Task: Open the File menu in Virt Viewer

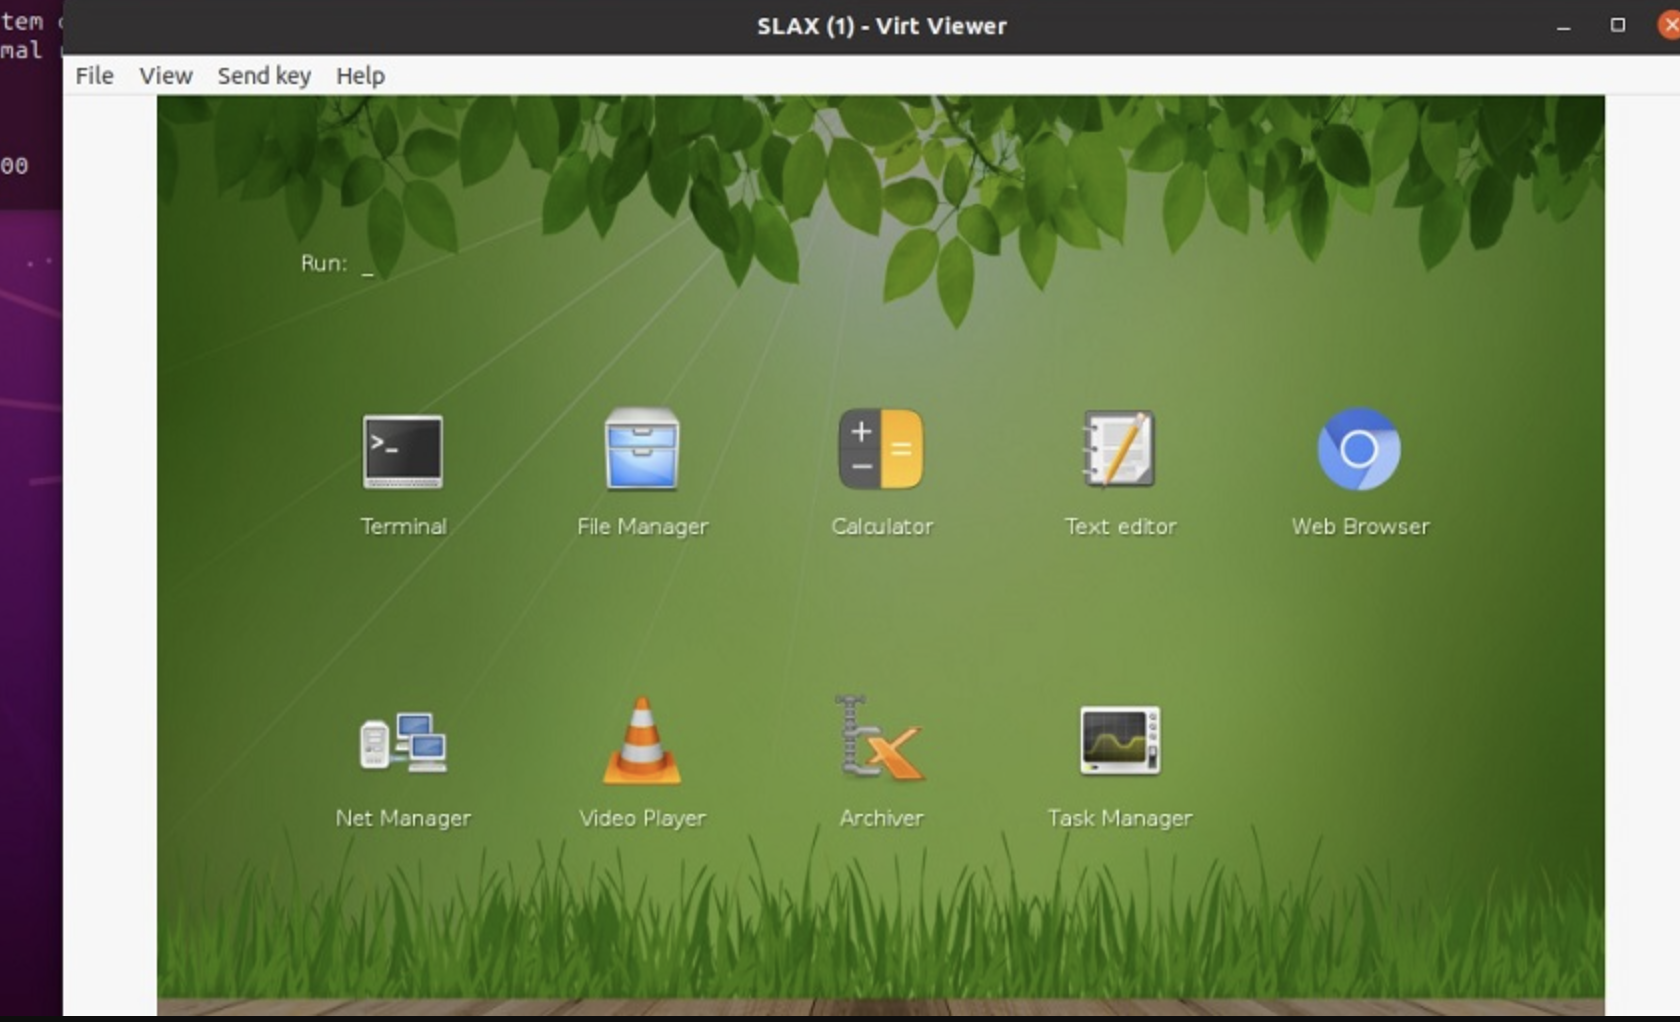Action: tap(94, 76)
